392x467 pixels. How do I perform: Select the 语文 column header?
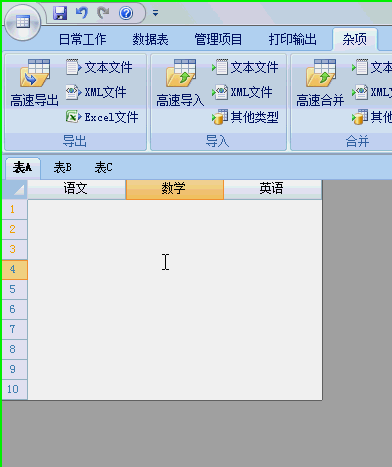point(76,189)
